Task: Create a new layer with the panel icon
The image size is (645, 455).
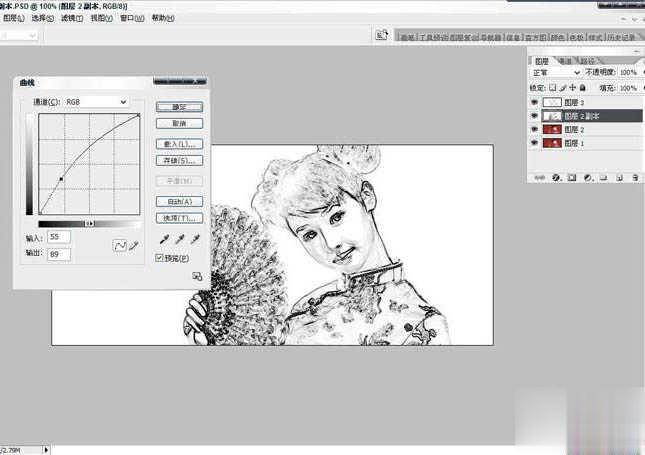Action: [619, 177]
